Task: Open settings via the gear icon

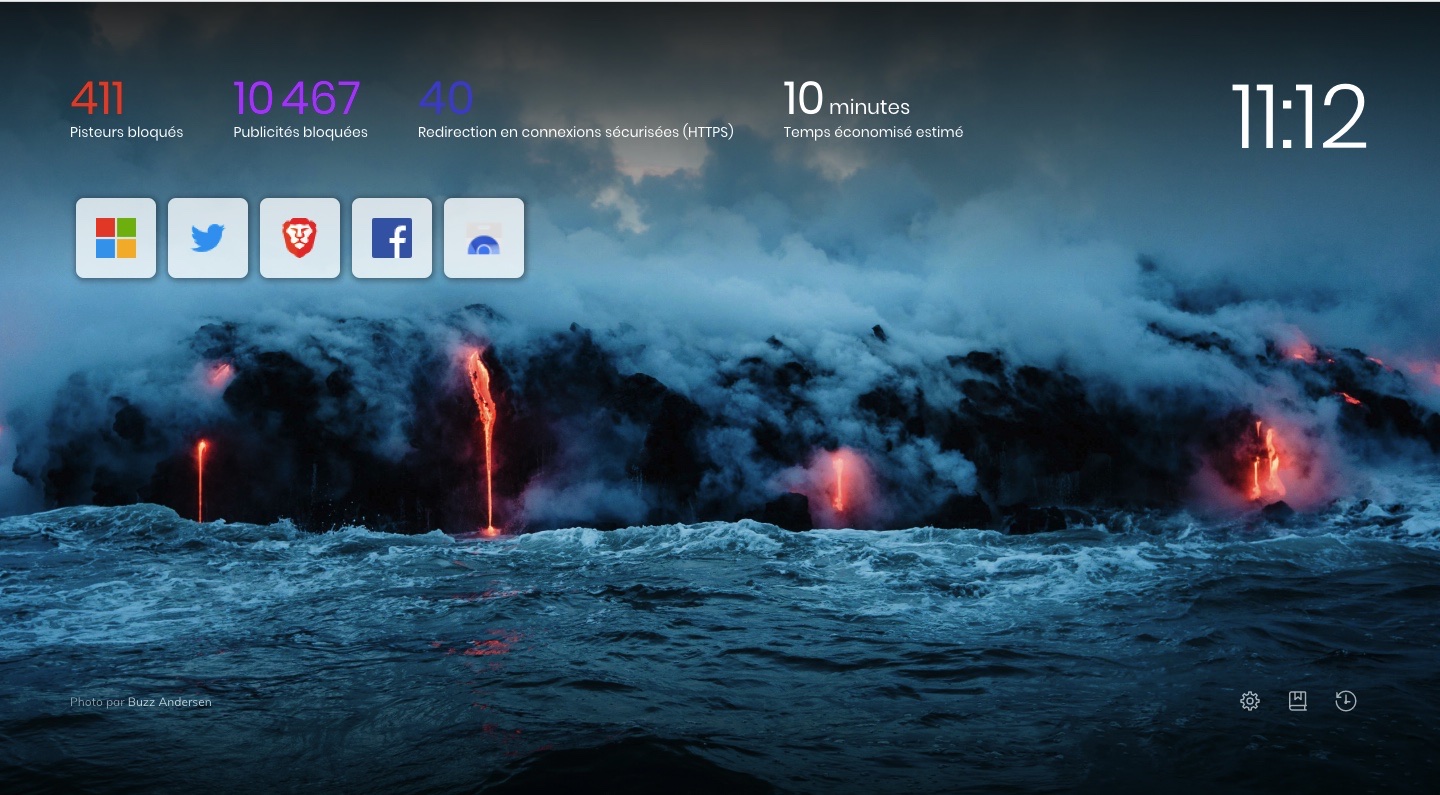Action: 1249,701
